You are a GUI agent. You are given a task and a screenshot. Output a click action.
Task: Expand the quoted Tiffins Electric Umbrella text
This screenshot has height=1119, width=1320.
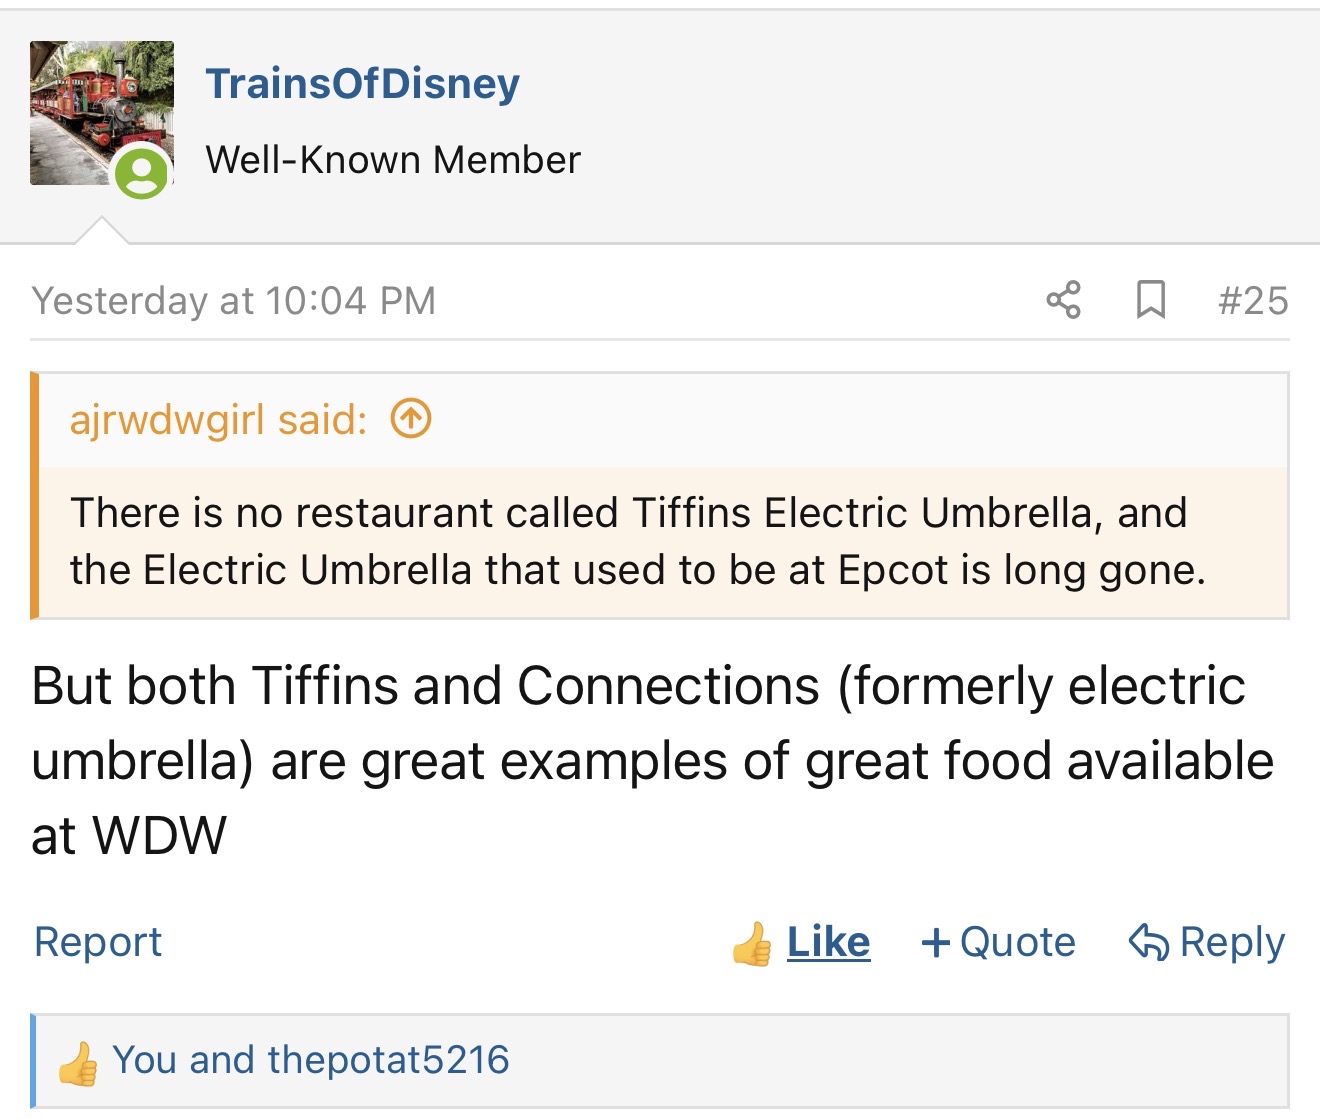click(638, 541)
